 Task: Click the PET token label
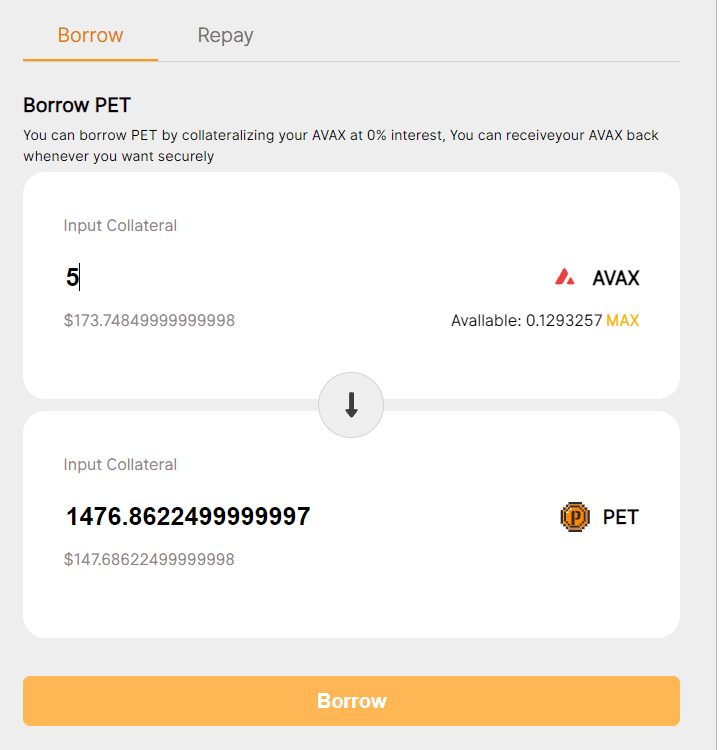(x=620, y=517)
